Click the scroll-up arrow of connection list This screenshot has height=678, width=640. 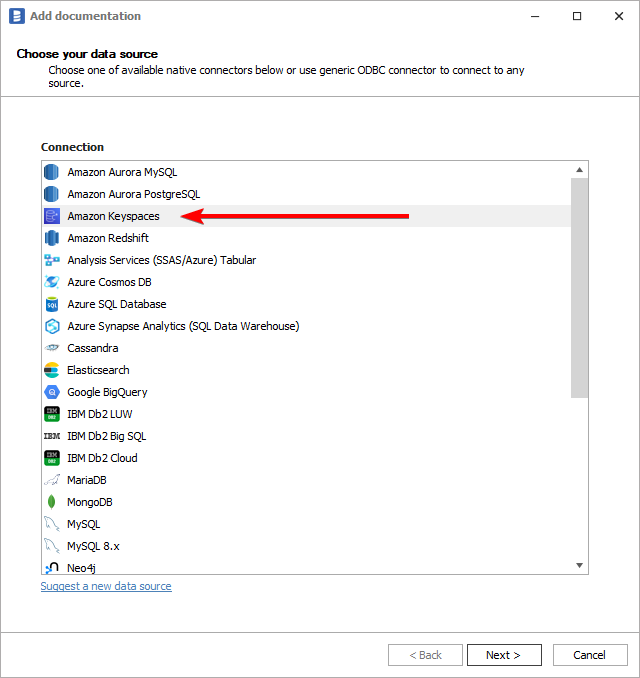579,170
